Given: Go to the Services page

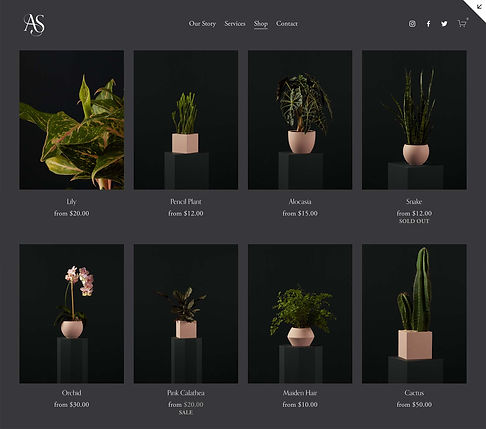Looking at the screenshot, I should [235, 24].
